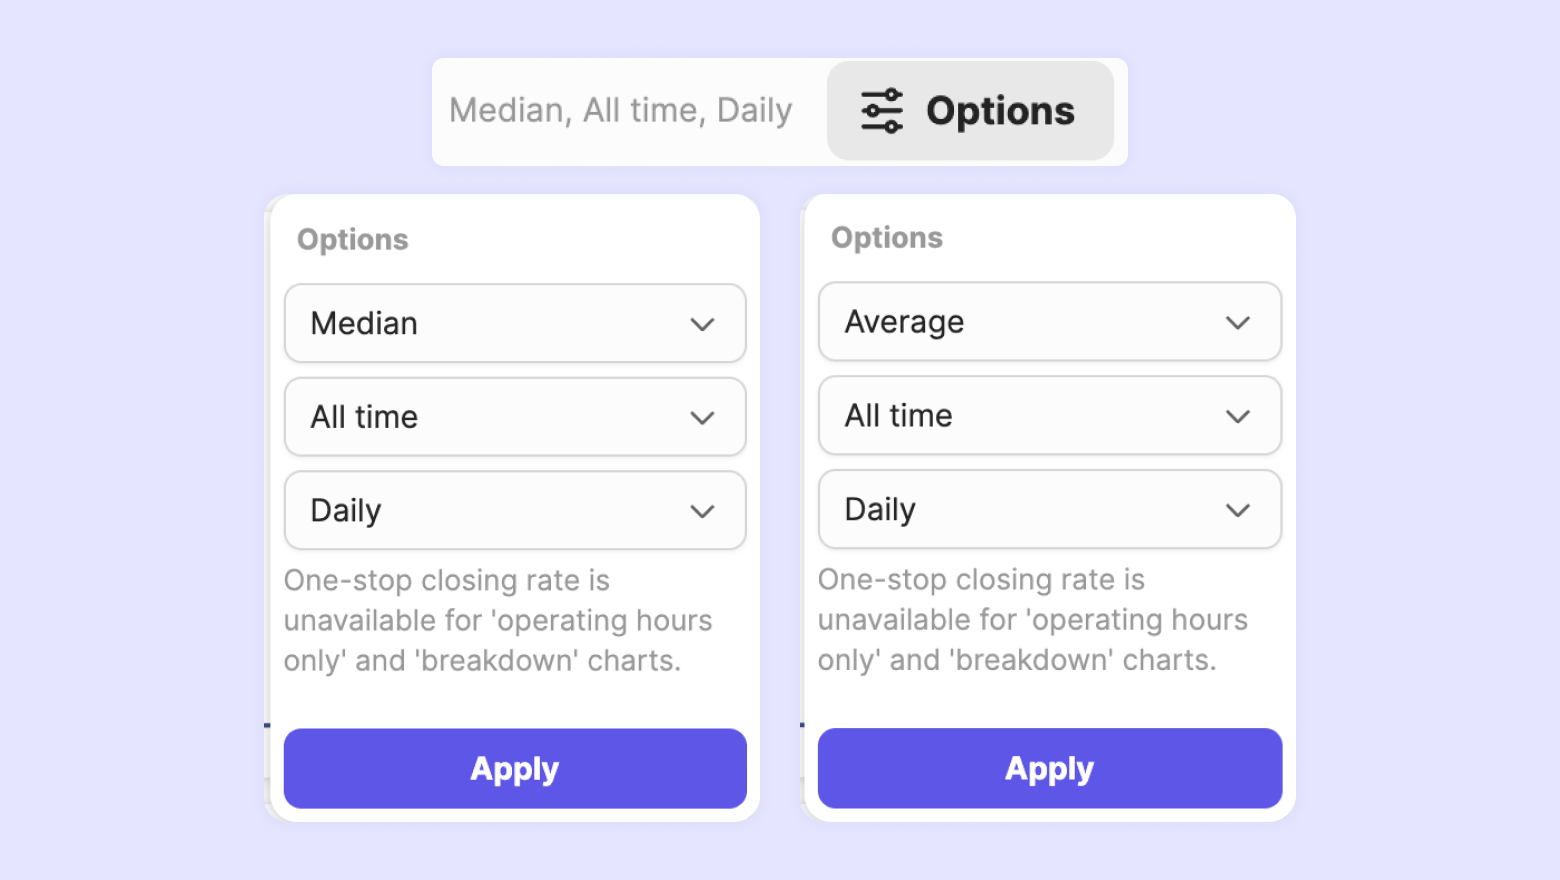The height and width of the screenshot is (880, 1560).
Task: Click the chevron on right panel's Daily
Action: 1238,511
